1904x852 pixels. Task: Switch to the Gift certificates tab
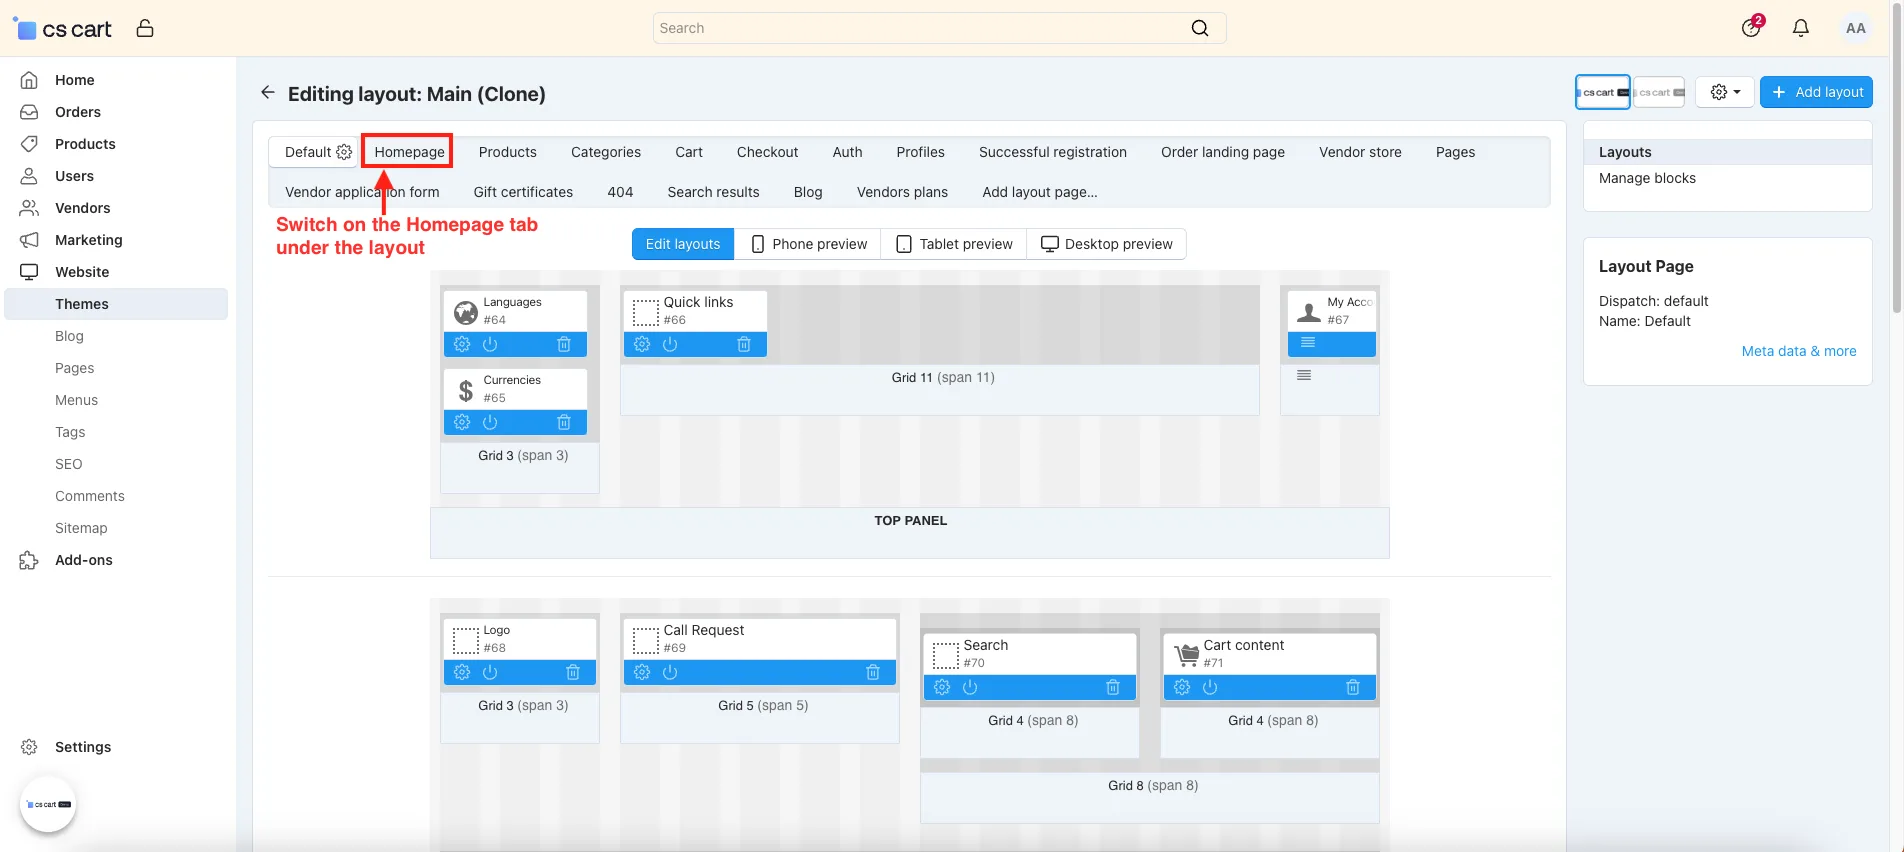pos(523,192)
